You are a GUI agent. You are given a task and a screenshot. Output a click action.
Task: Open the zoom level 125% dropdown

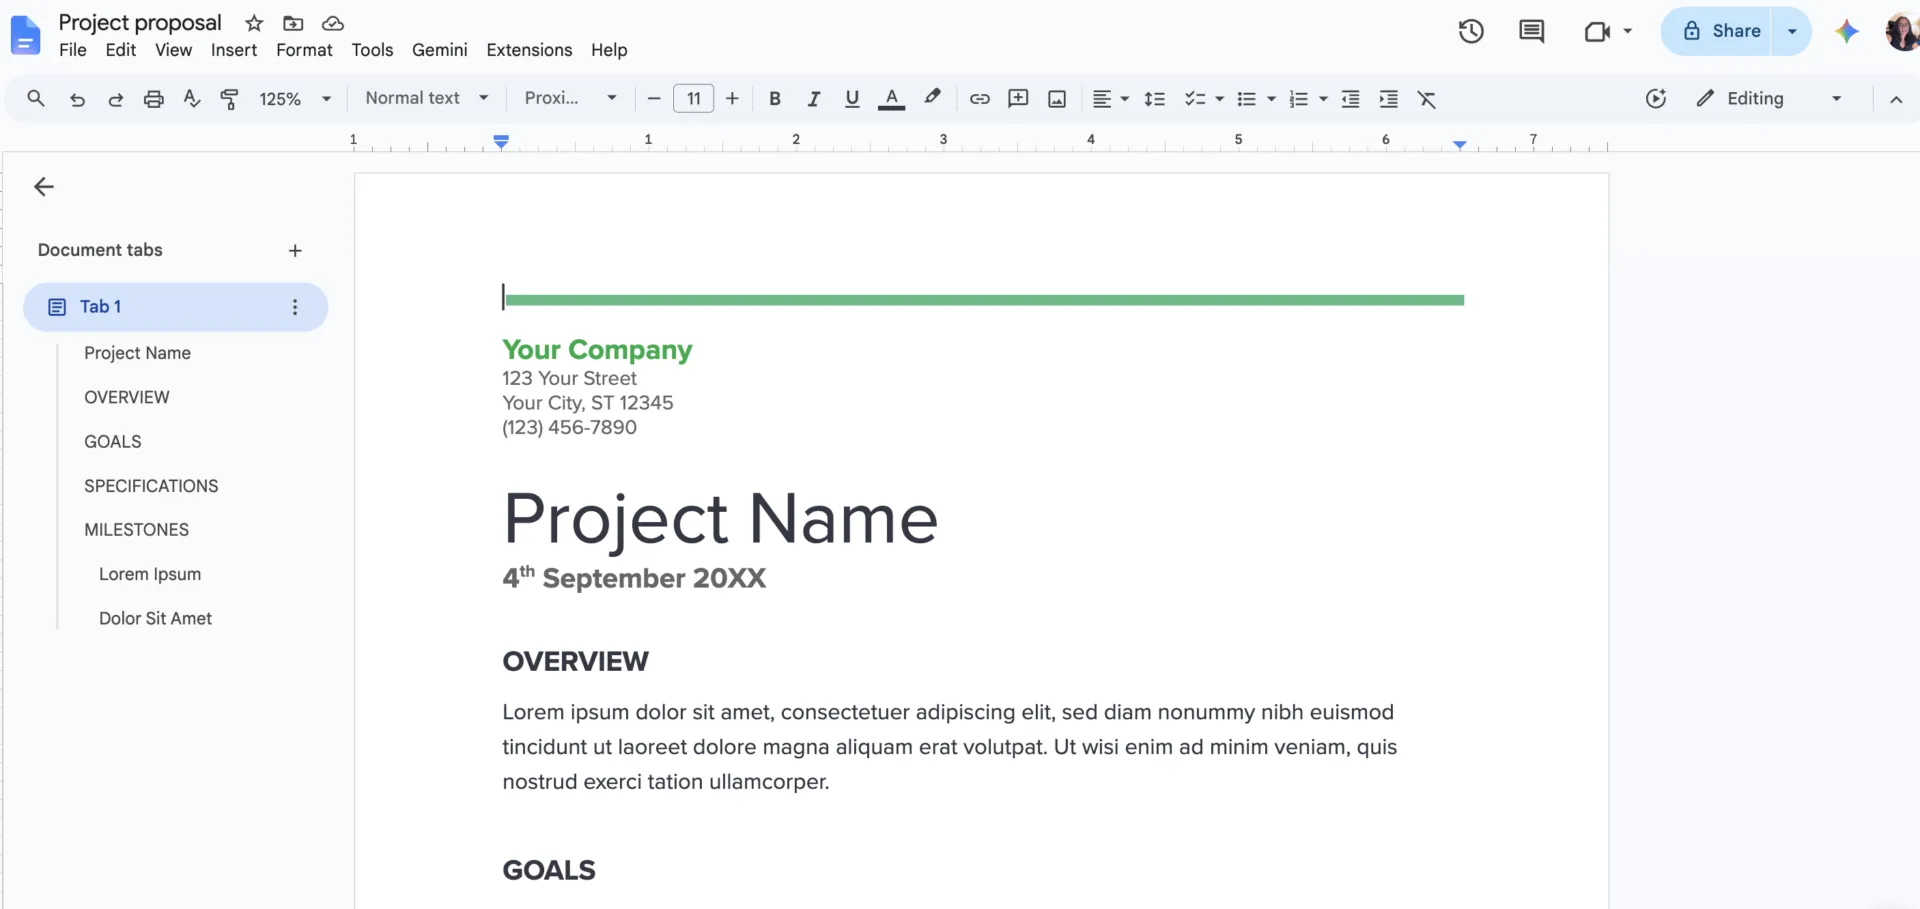tap(295, 99)
